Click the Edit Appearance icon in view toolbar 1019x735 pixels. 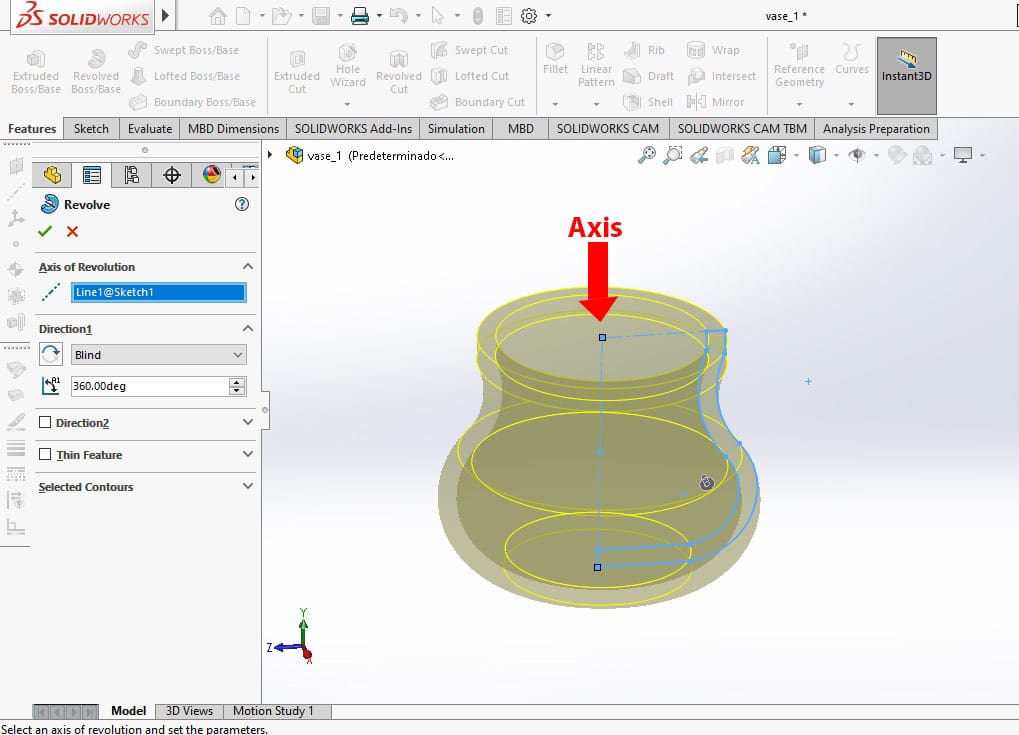[x=897, y=155]
